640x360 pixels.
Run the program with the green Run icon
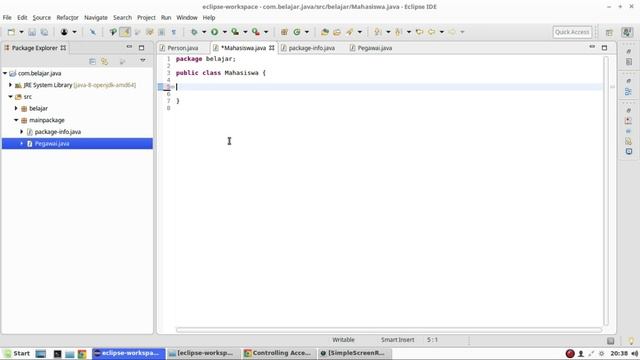pyautogui.click(x=214, y=32)
